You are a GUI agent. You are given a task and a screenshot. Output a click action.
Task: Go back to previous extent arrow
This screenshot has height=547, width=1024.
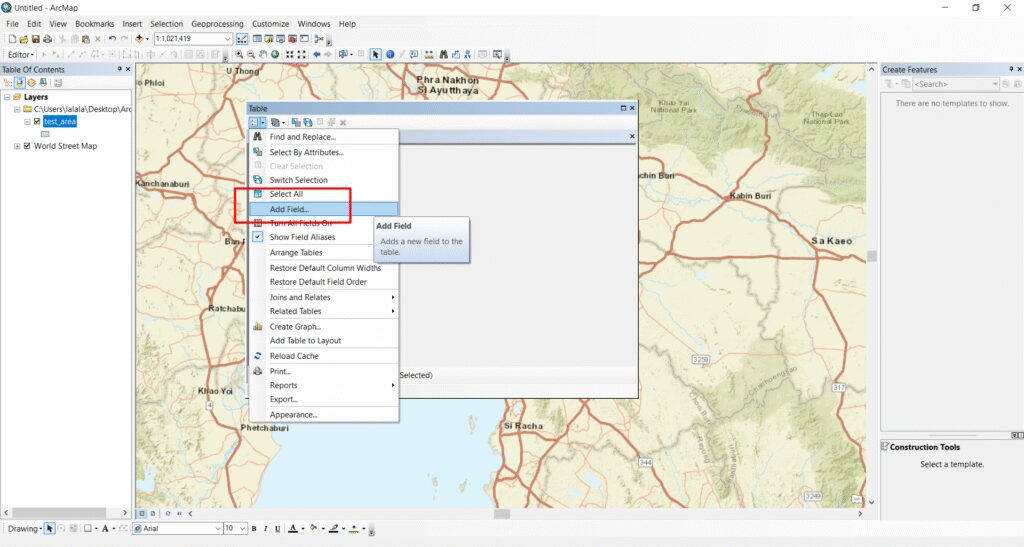point(316,55)
